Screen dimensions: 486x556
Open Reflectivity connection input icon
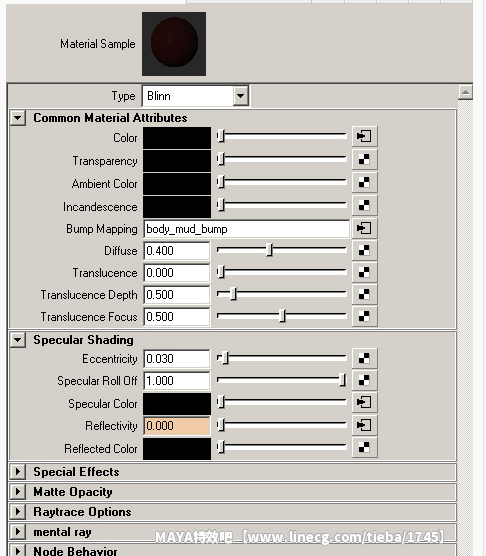(x=364, y=425)
